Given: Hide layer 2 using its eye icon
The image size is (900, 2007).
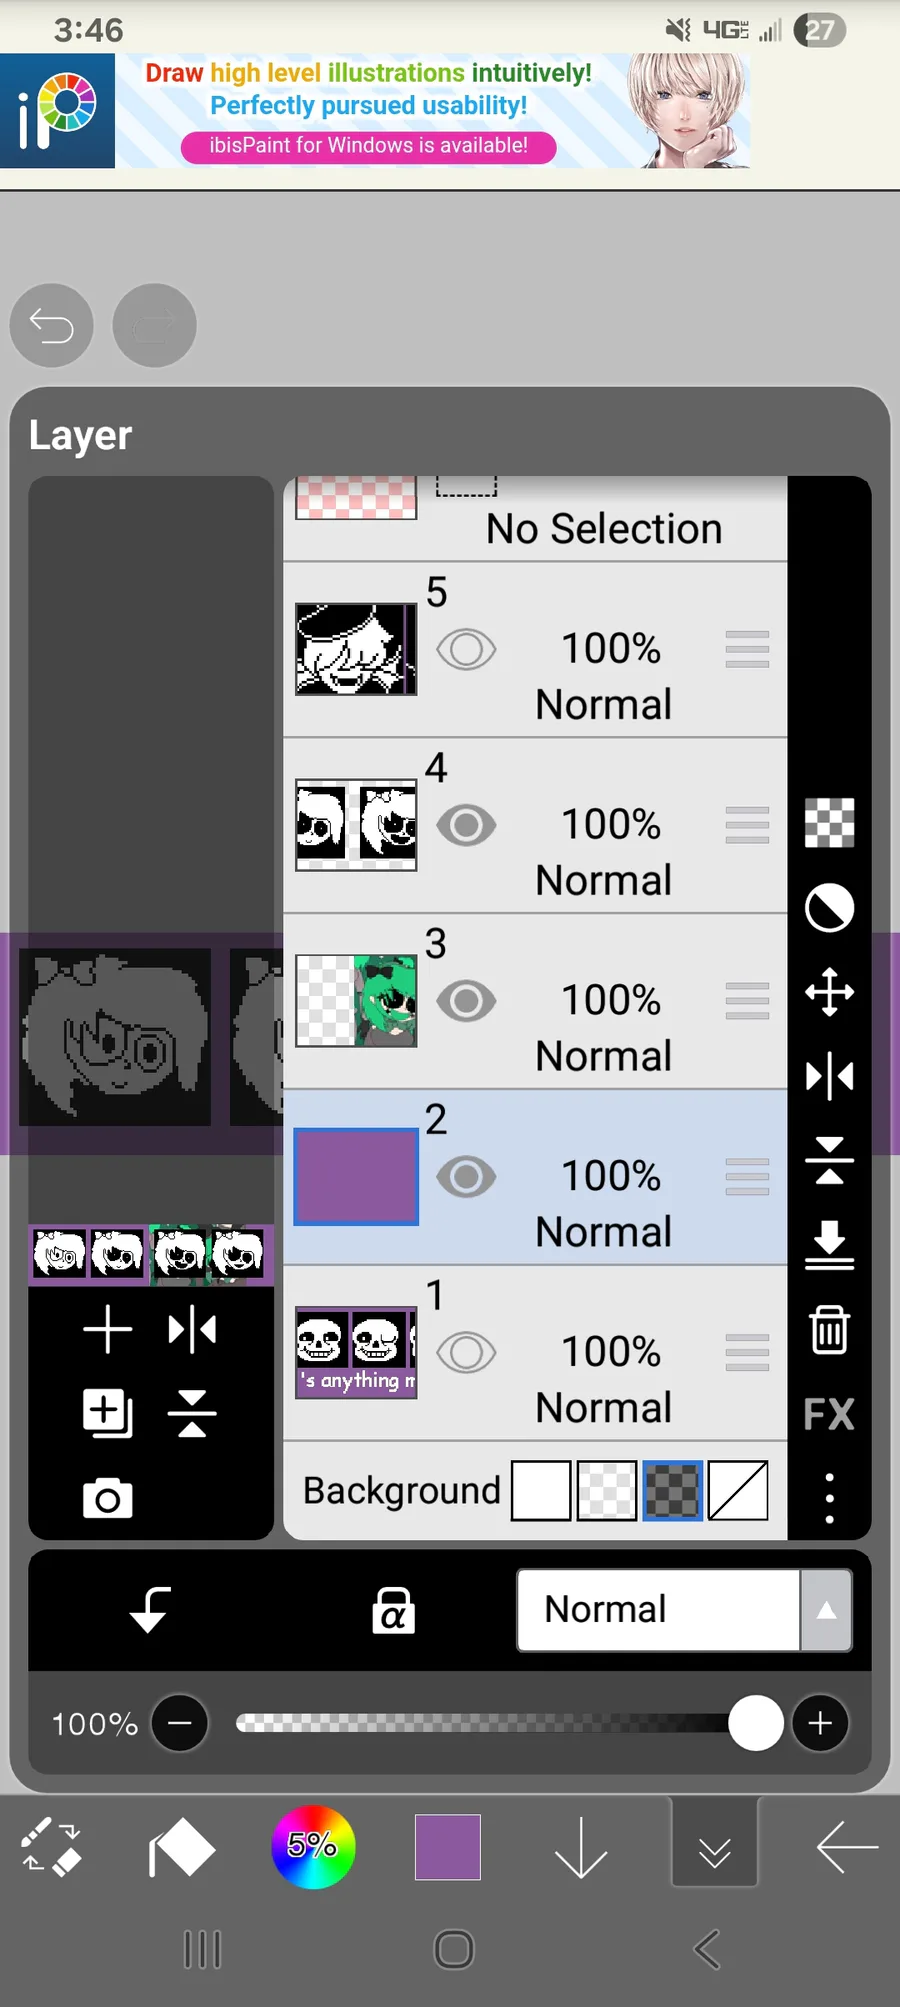Looking at the screenshot, I should [466, 1177].
